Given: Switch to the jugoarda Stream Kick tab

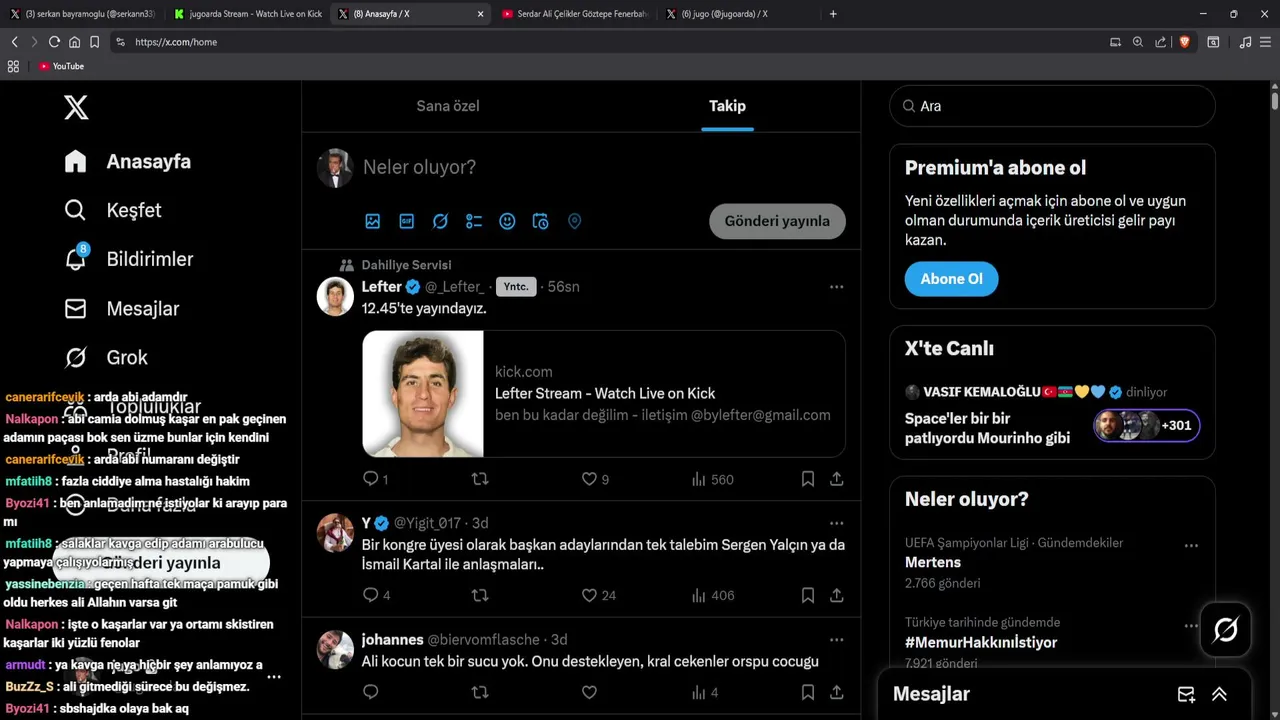Looking at the screenshot, I should coord(247,14).
